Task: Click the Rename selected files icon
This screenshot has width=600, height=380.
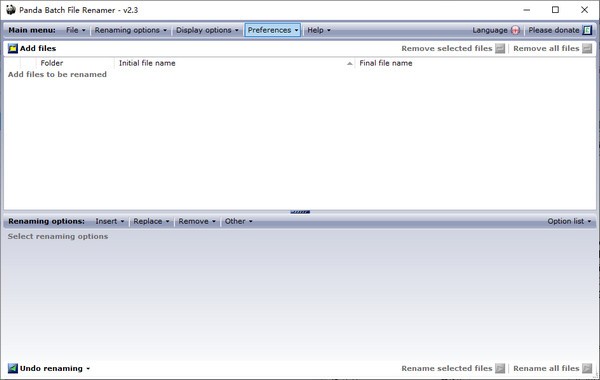Action: click(500, 368)
